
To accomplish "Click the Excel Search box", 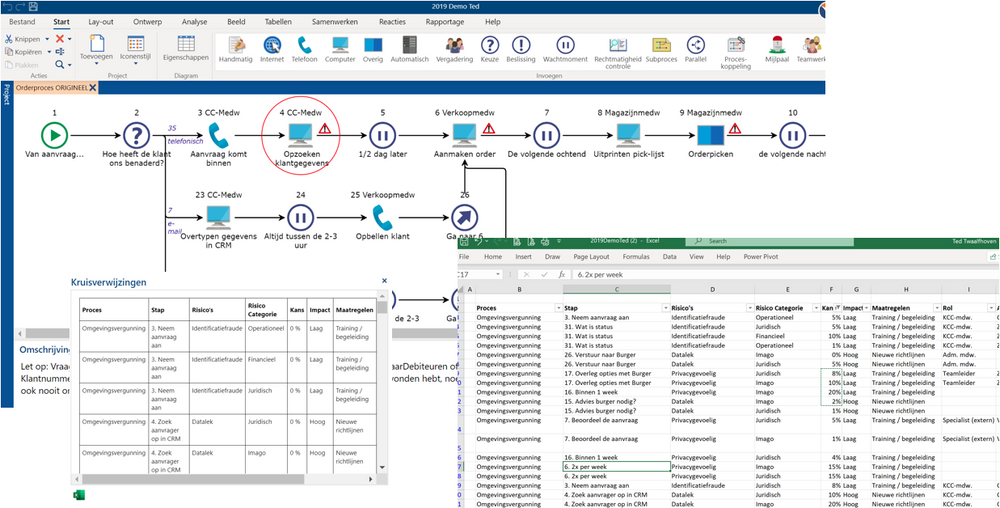I will click(x=769, y=241).
